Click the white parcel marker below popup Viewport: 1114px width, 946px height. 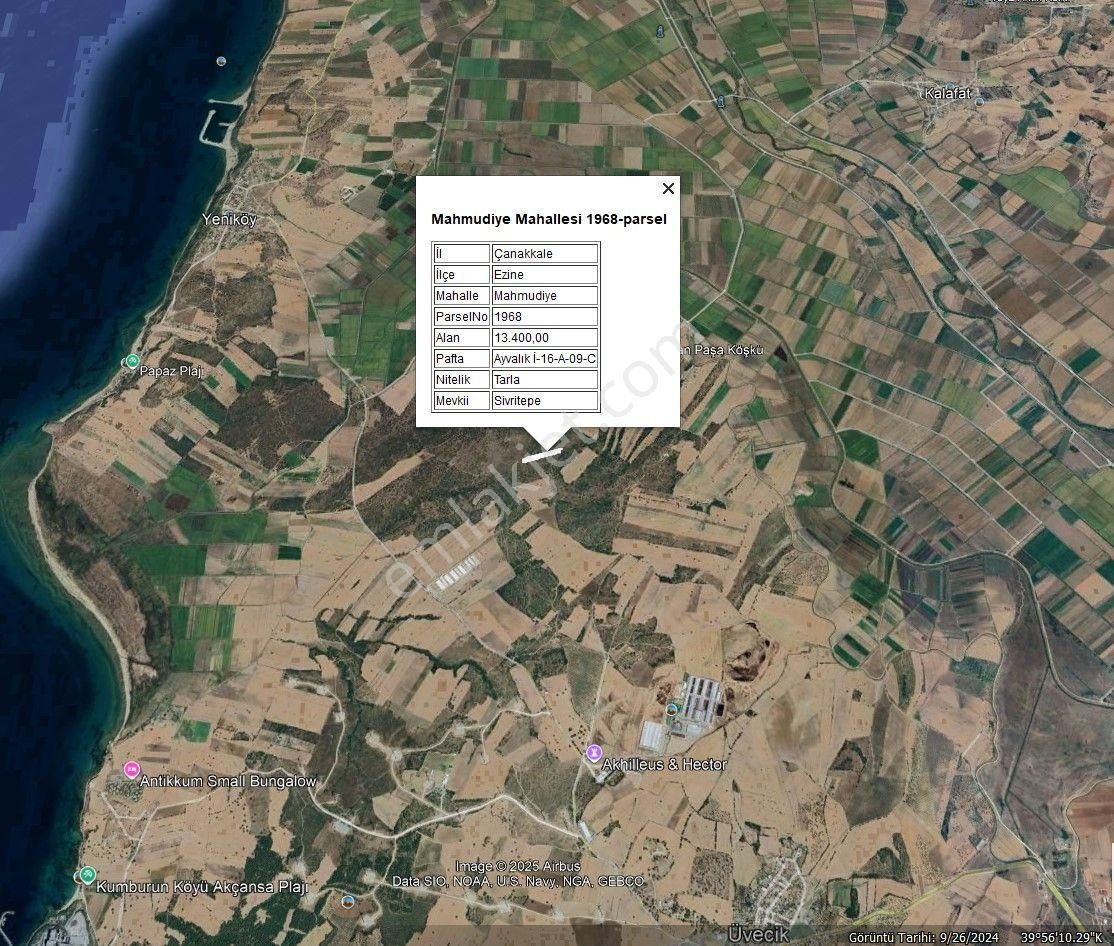point(541,455)
